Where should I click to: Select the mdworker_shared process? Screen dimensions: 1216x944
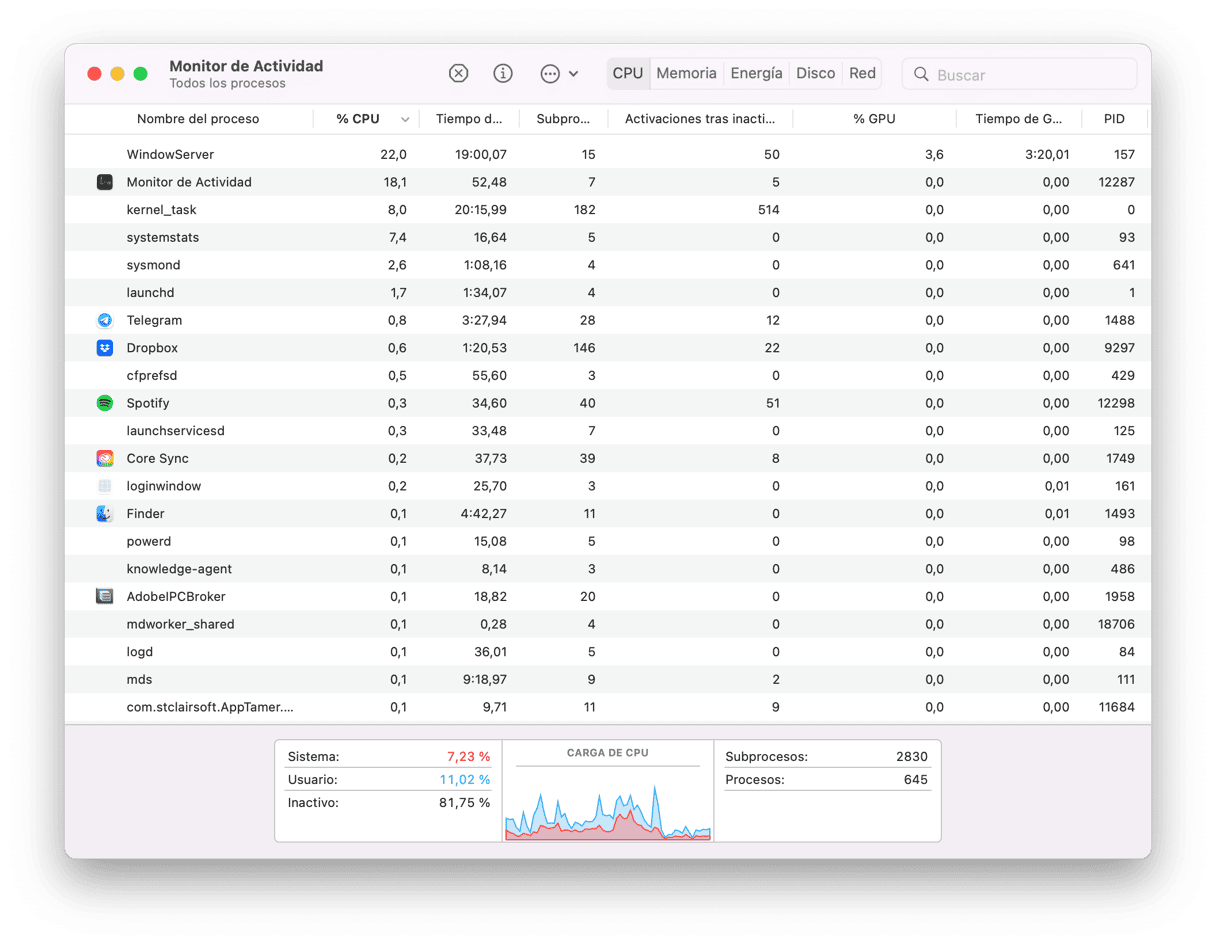point(180,624)
